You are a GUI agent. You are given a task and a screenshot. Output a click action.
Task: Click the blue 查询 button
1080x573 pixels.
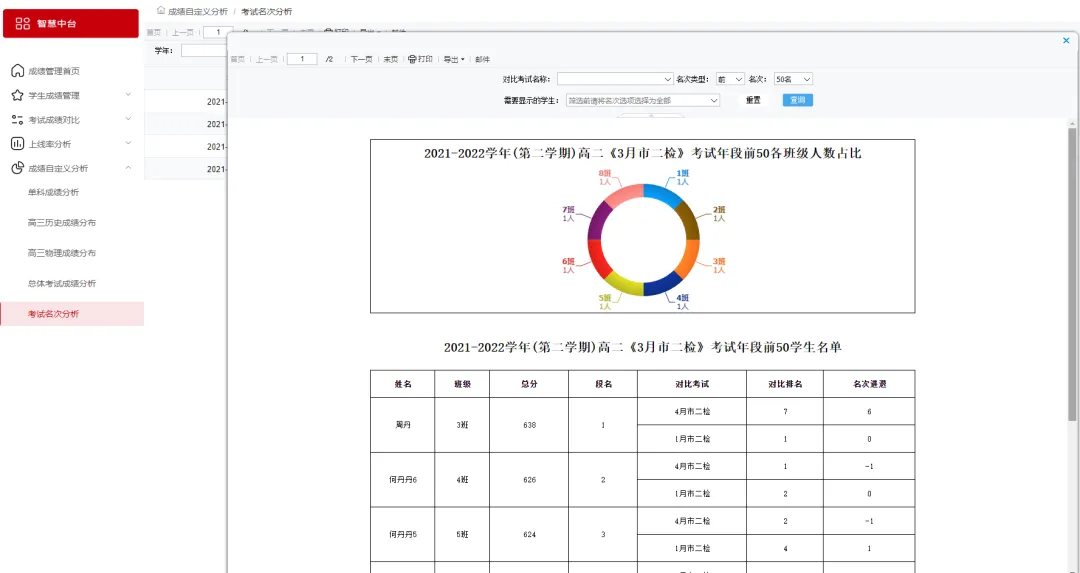[x=797, y=100]
